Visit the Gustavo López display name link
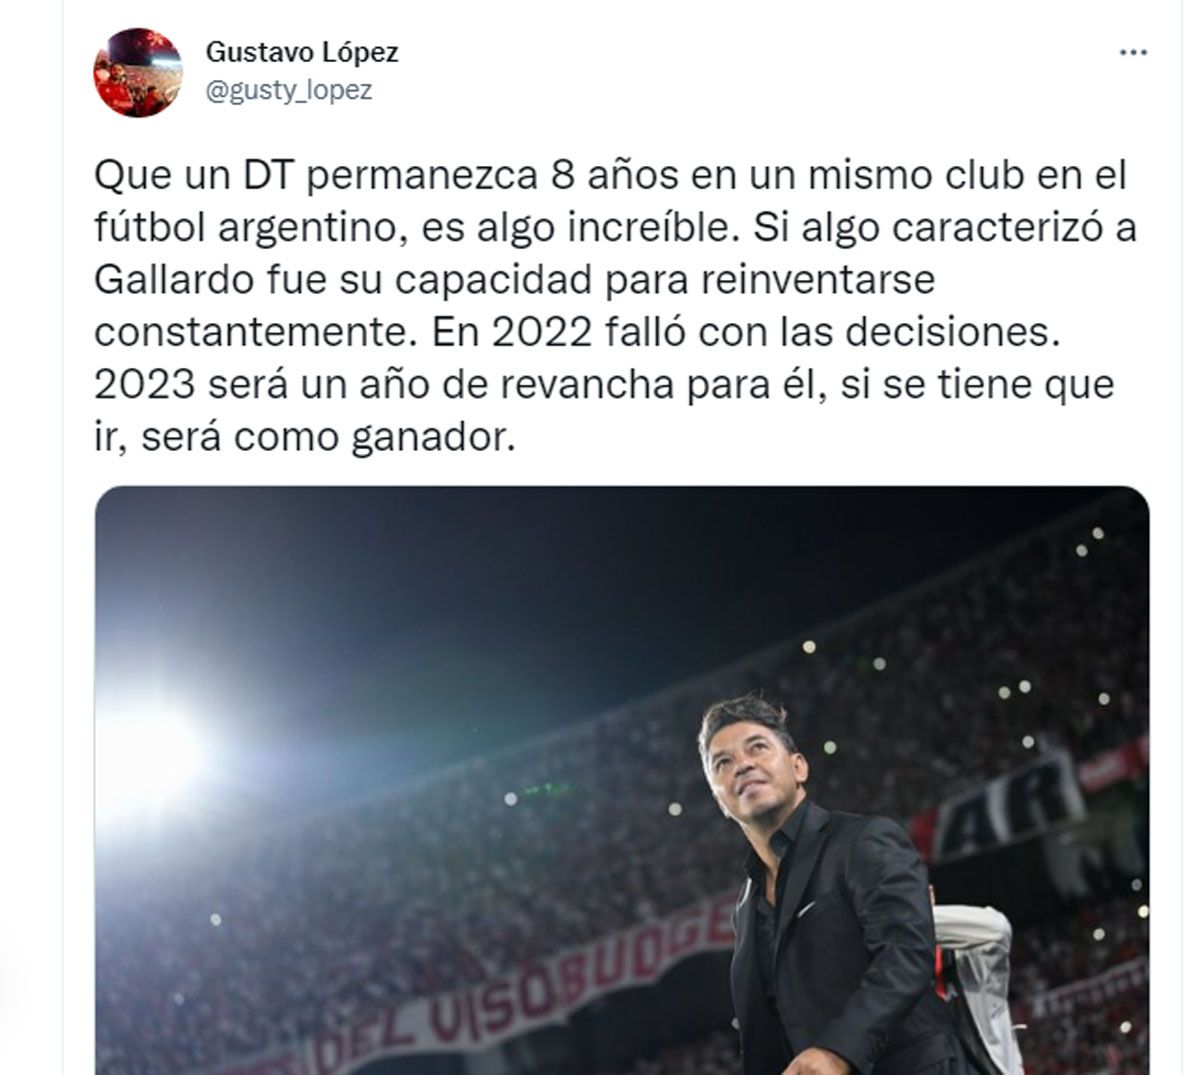Viewport: 1200px width, 1075px height. (x=301, y=51)
